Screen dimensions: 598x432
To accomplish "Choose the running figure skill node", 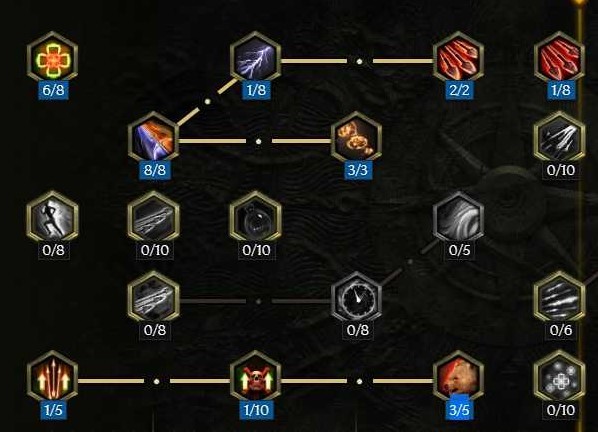I will click(53, 220).
